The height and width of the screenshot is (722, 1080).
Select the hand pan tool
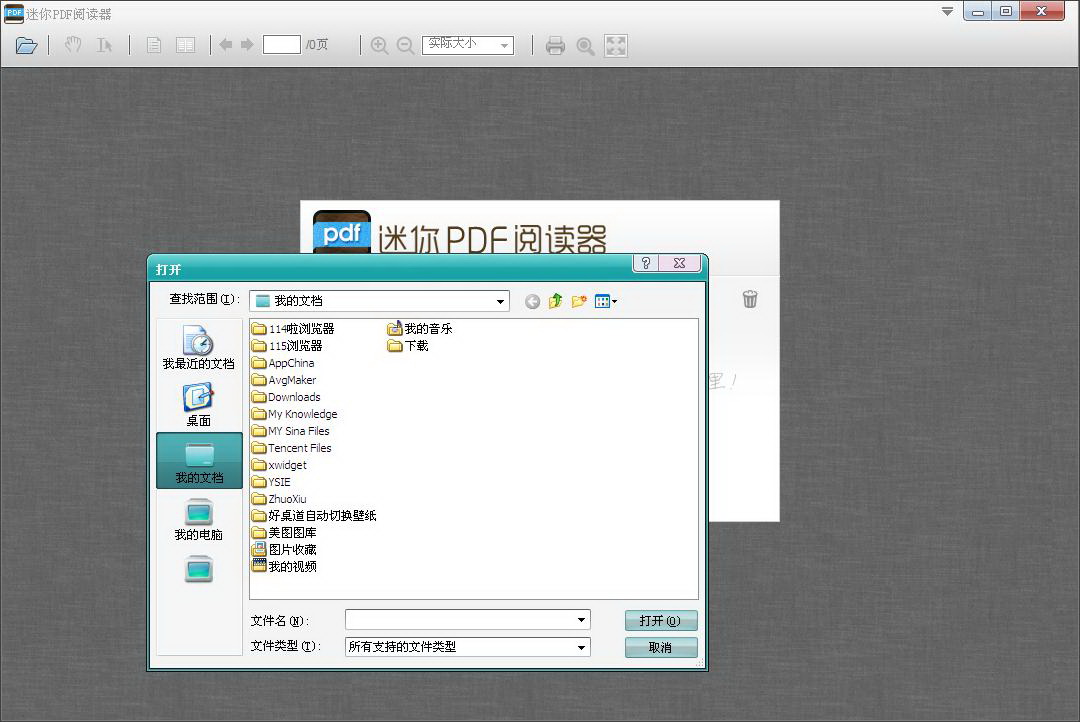pos(71,44)
